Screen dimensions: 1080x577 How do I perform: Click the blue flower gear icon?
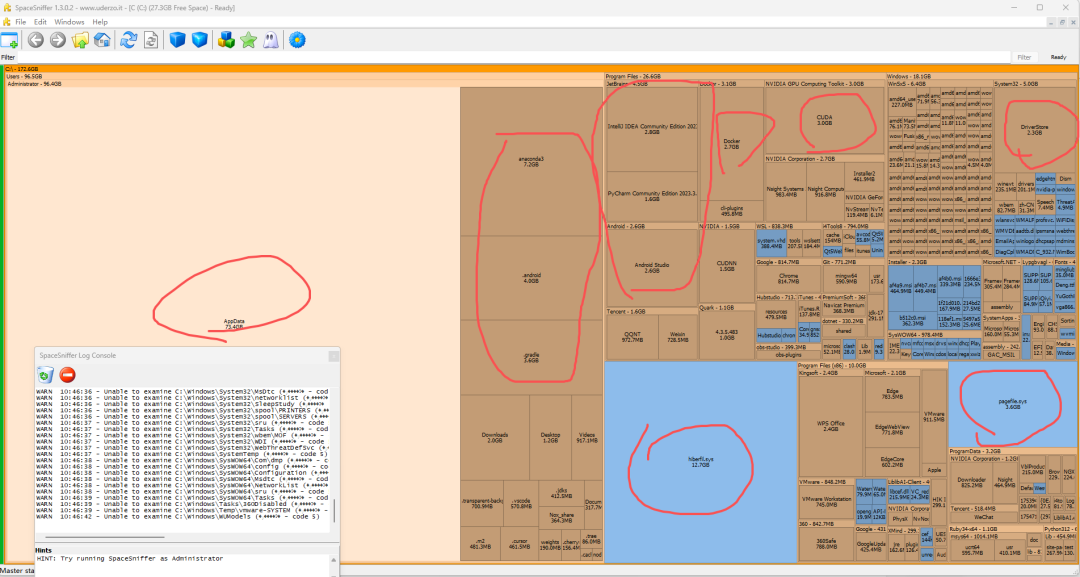pyautogui.click(x=297, y=40)
